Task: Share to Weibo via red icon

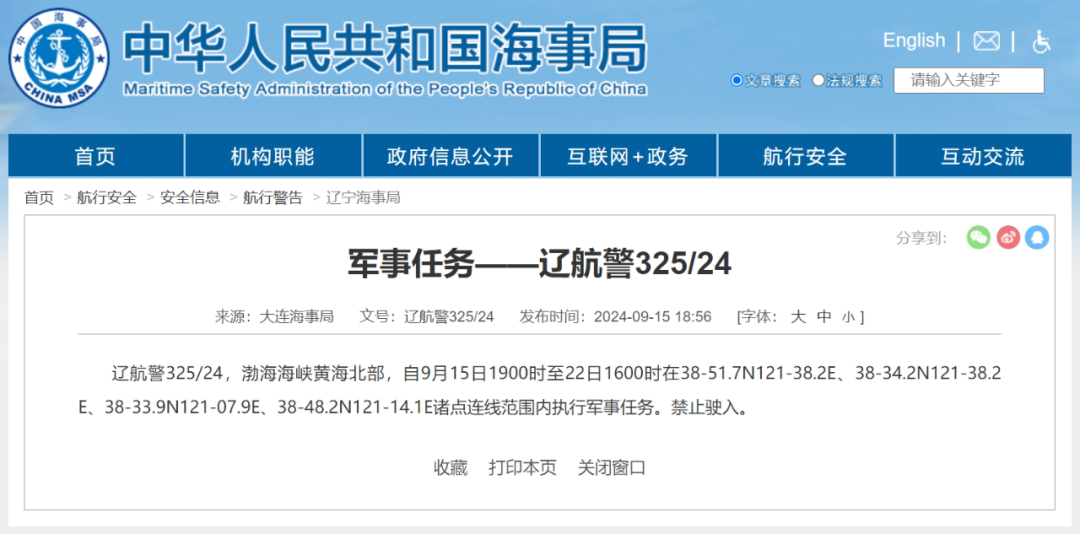Action: [x=1008, y=238]
